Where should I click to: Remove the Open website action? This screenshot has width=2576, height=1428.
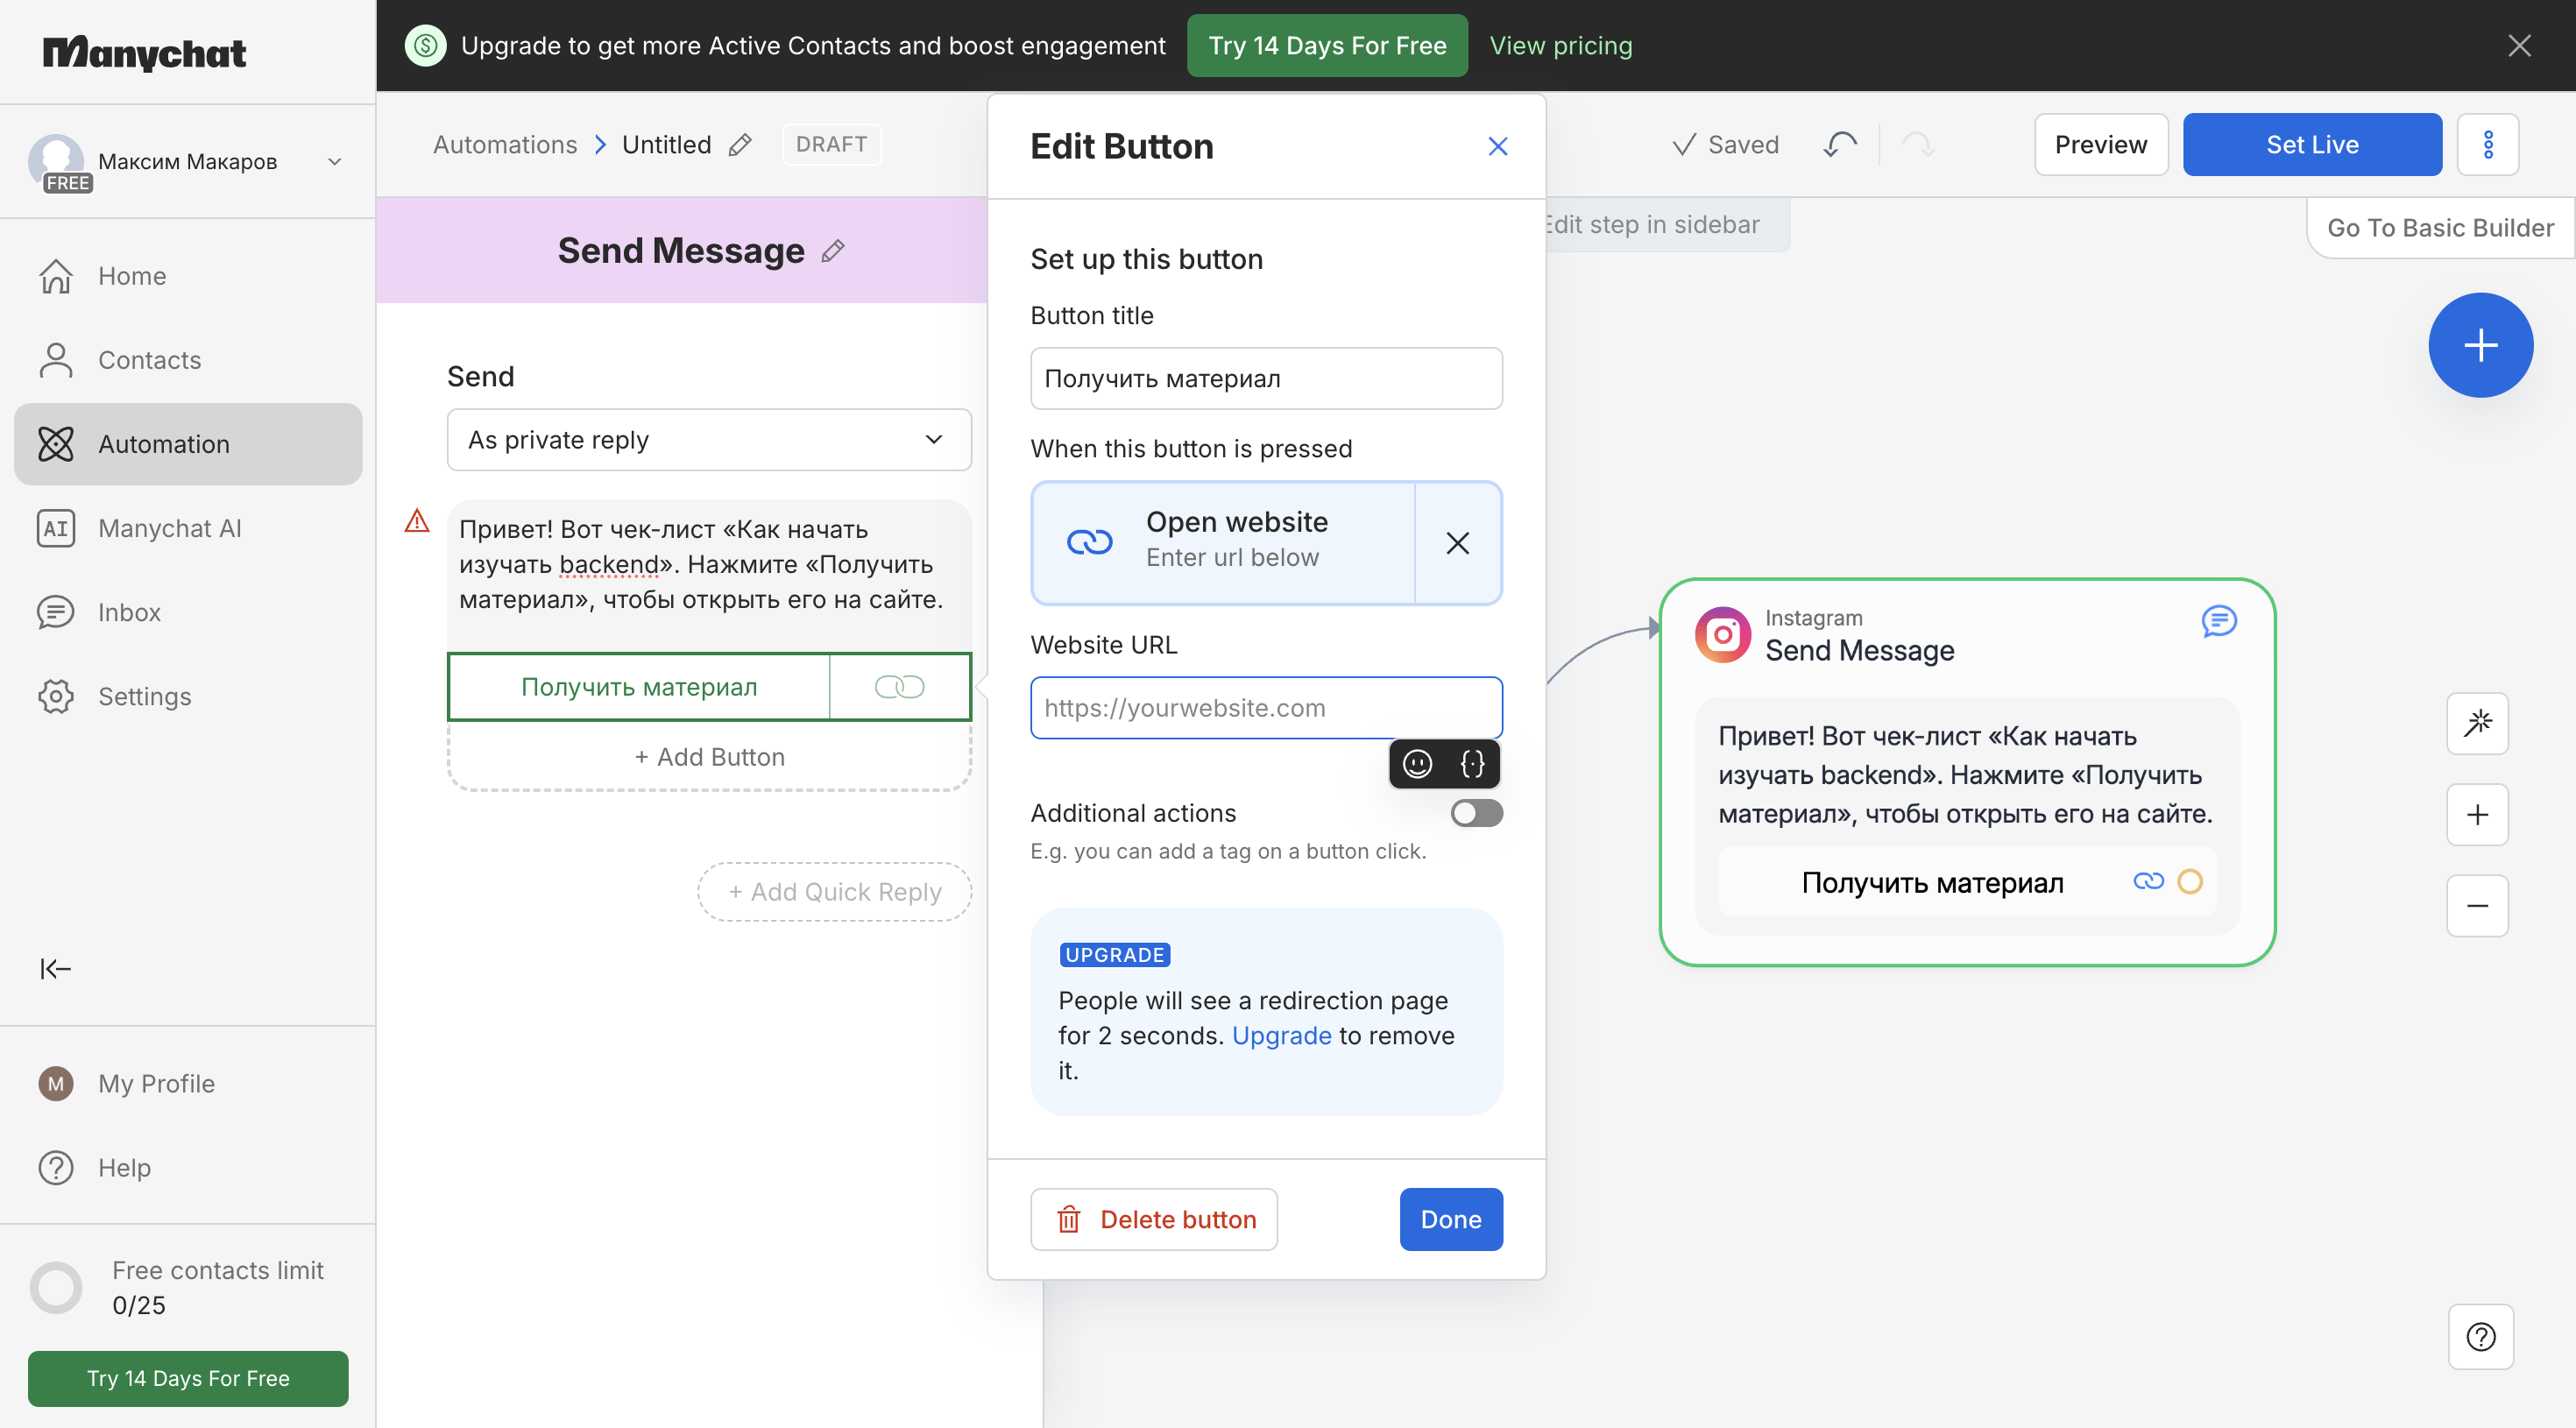(x=1458, y=542)
